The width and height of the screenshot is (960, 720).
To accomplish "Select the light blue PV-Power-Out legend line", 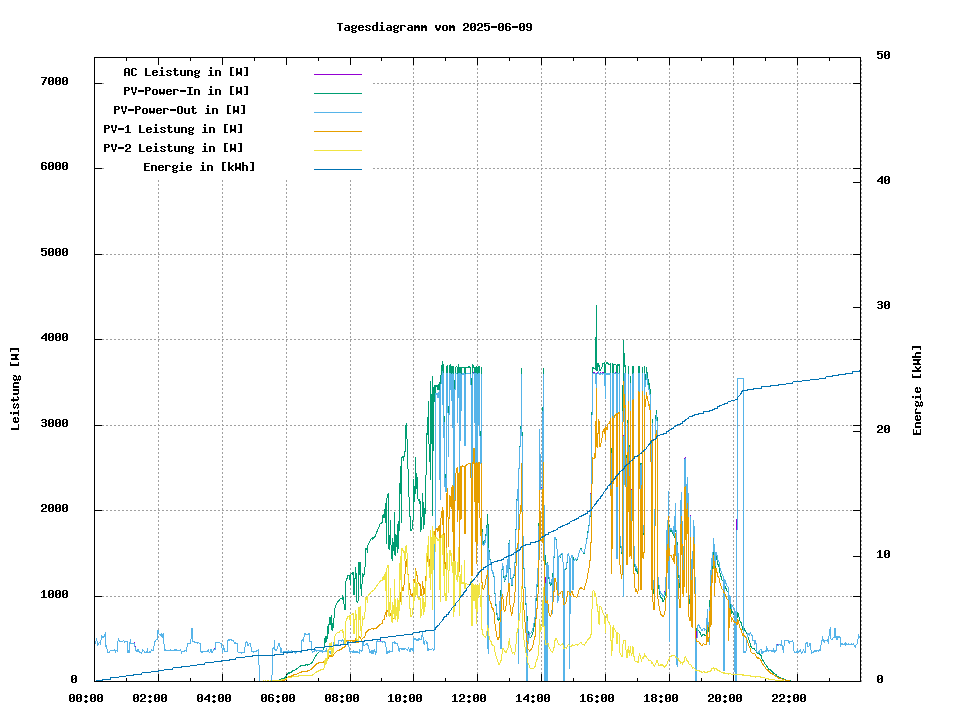I will pos(337,112).
